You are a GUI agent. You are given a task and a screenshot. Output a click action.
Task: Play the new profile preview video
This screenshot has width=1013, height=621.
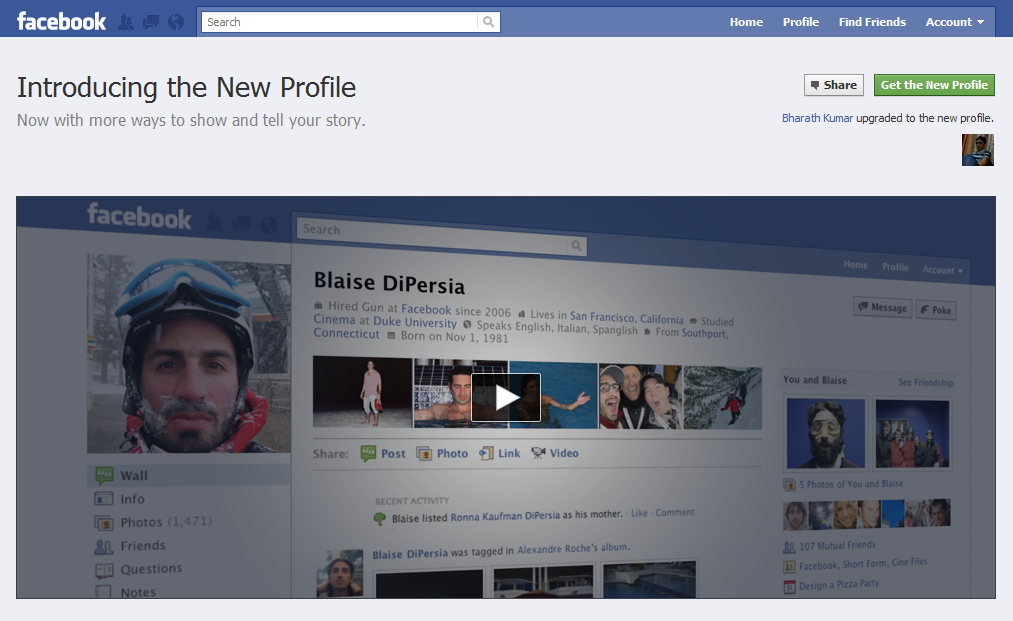(x=506, y=397)
